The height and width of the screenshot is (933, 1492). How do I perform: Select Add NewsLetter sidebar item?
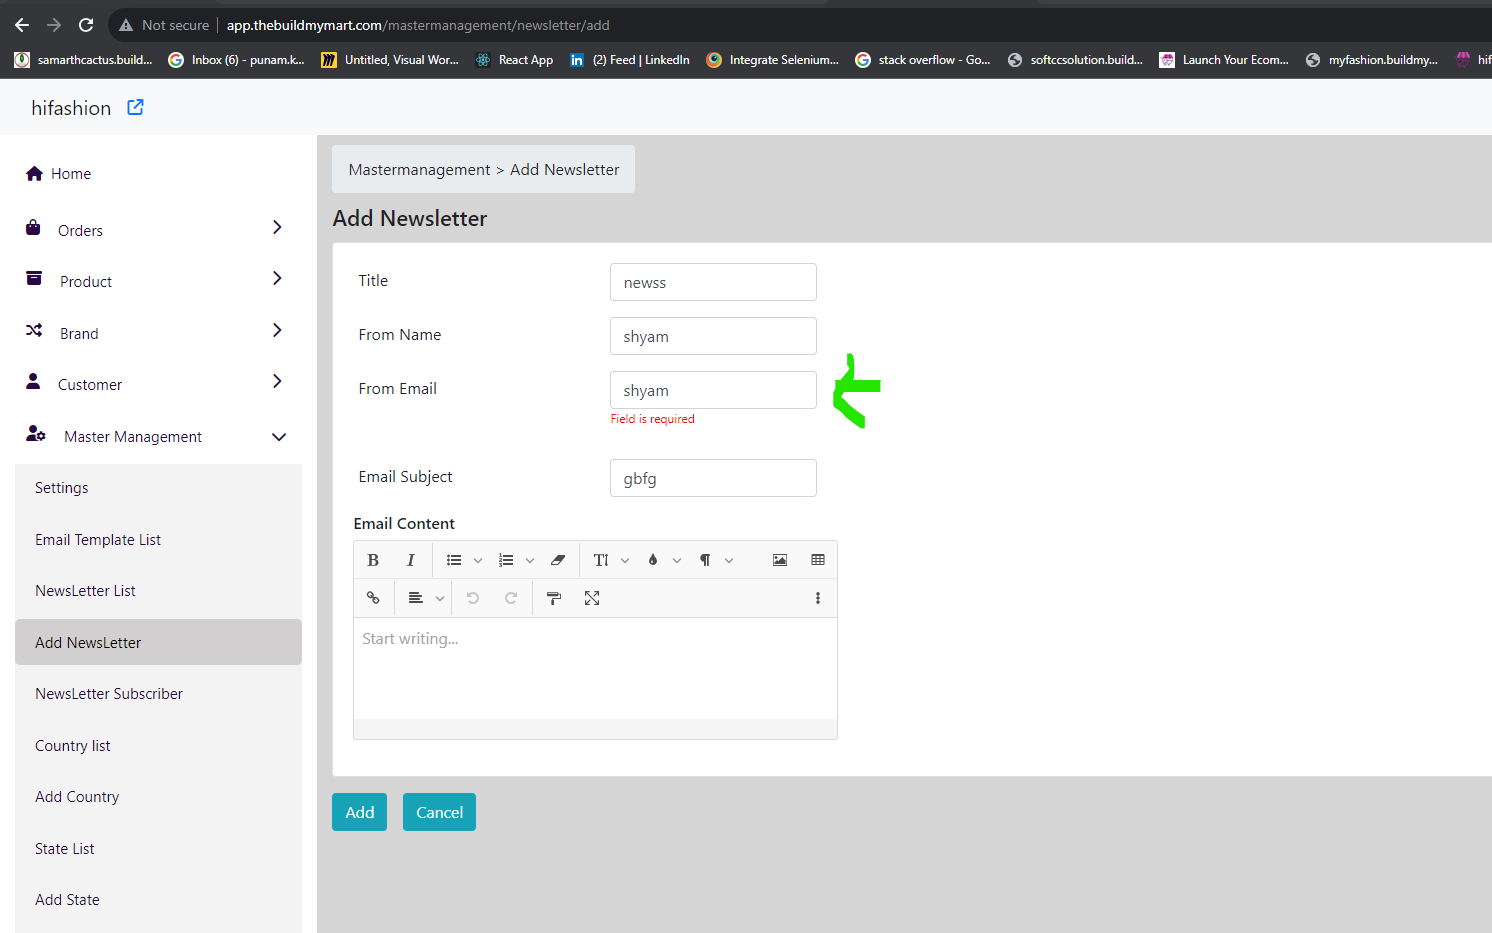pos(158,642)
